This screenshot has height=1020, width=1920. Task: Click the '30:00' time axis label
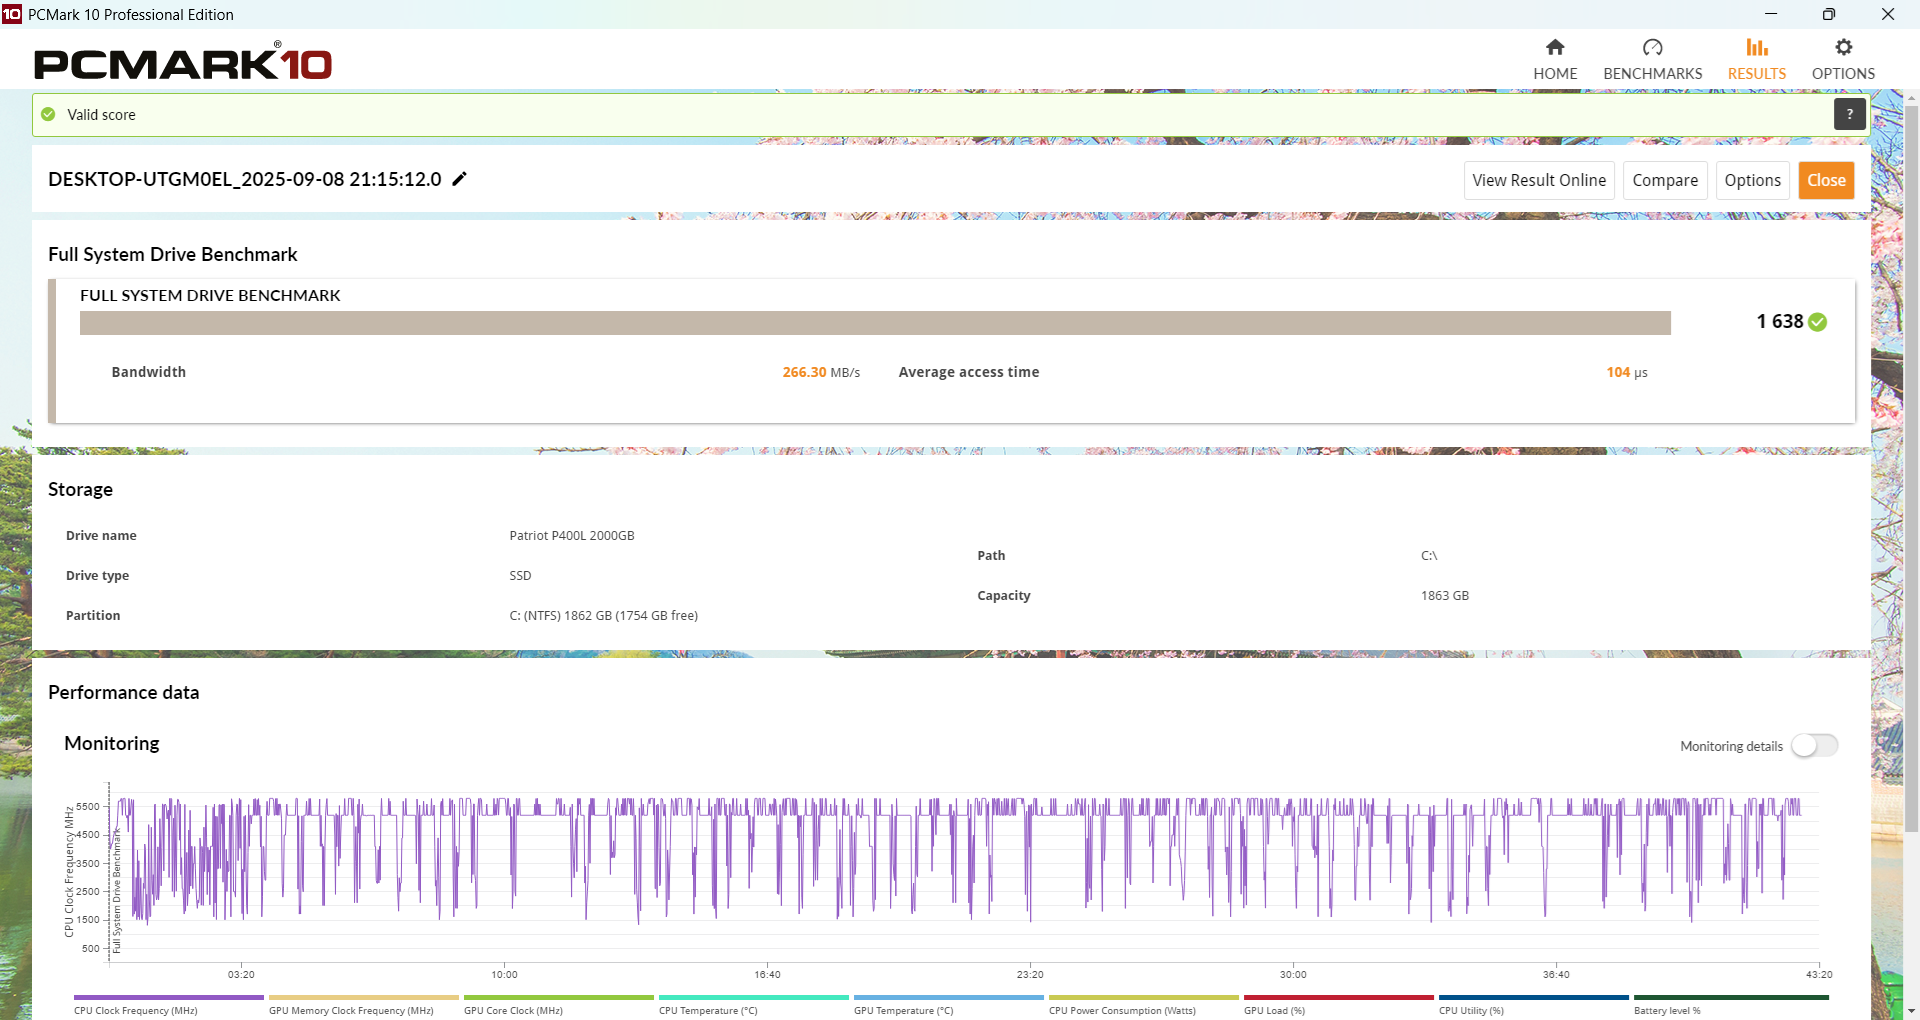click(1293, 975)
